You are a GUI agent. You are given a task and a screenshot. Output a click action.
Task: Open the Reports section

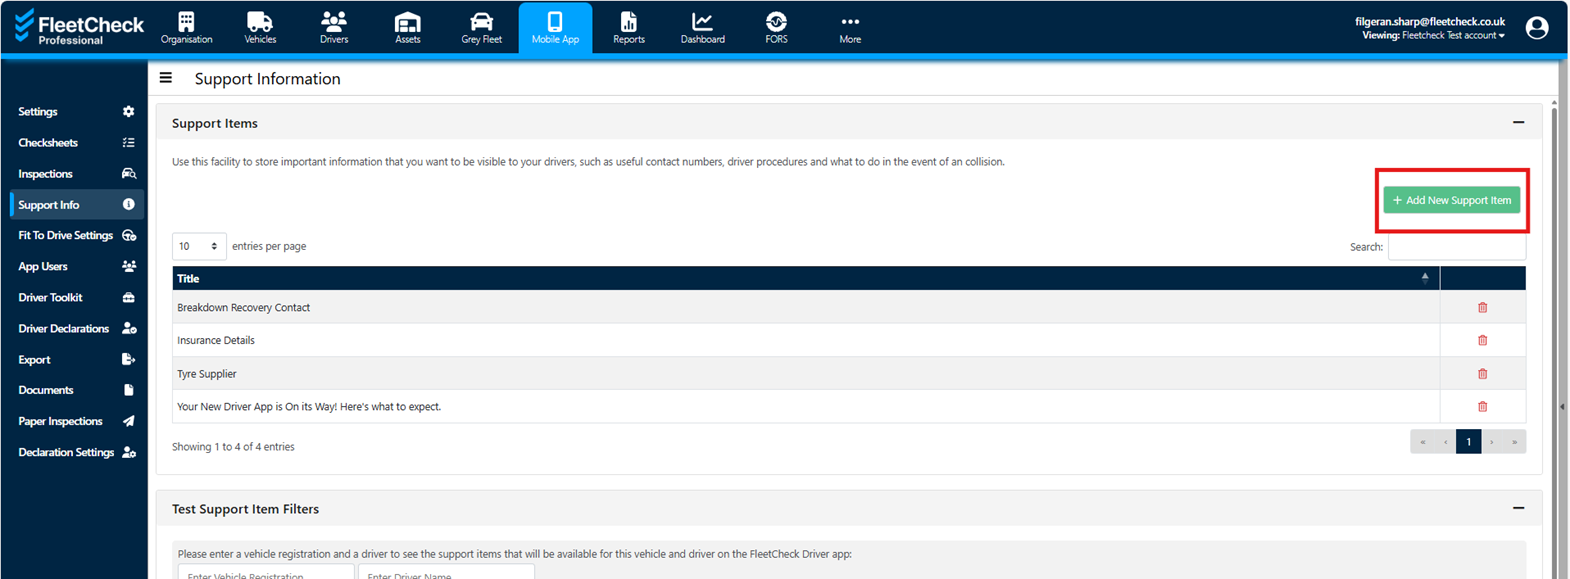[x=628, y=27]
